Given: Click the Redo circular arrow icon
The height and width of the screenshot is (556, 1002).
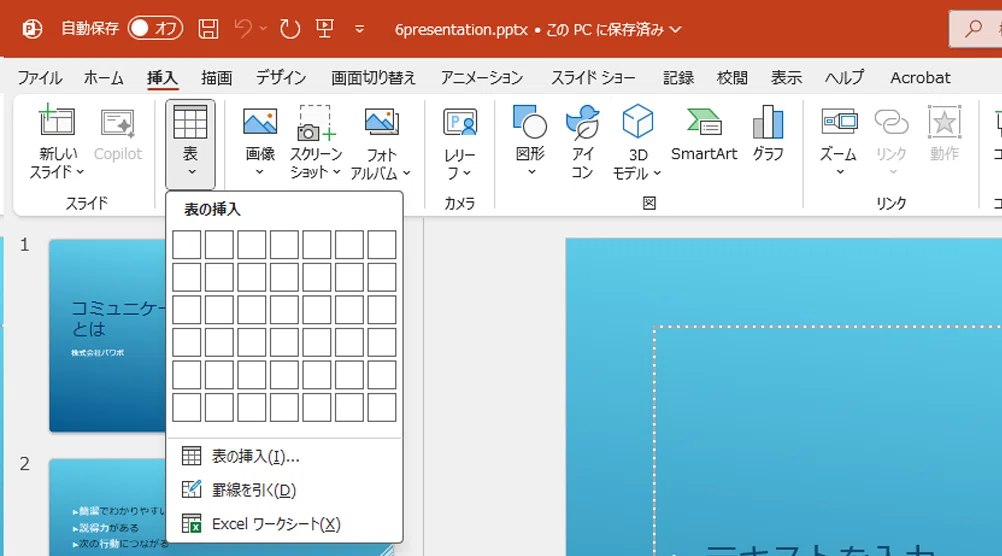Looking at the screenshot, I should click(289, 29).
